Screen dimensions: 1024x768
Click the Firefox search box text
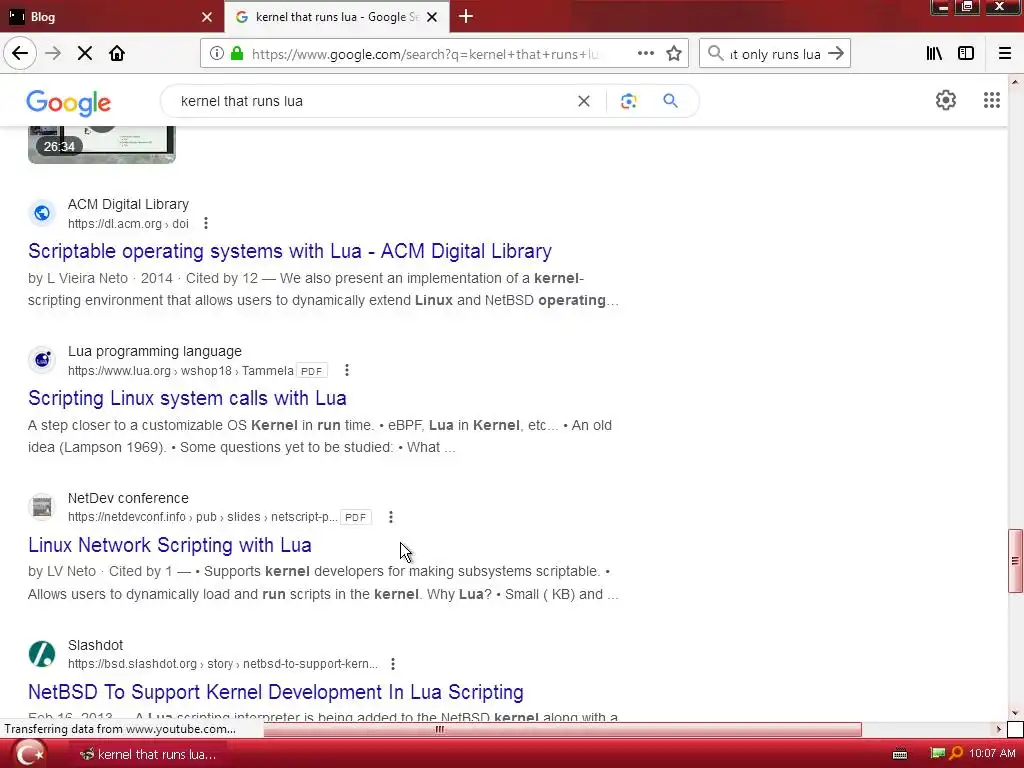[775, 54]
